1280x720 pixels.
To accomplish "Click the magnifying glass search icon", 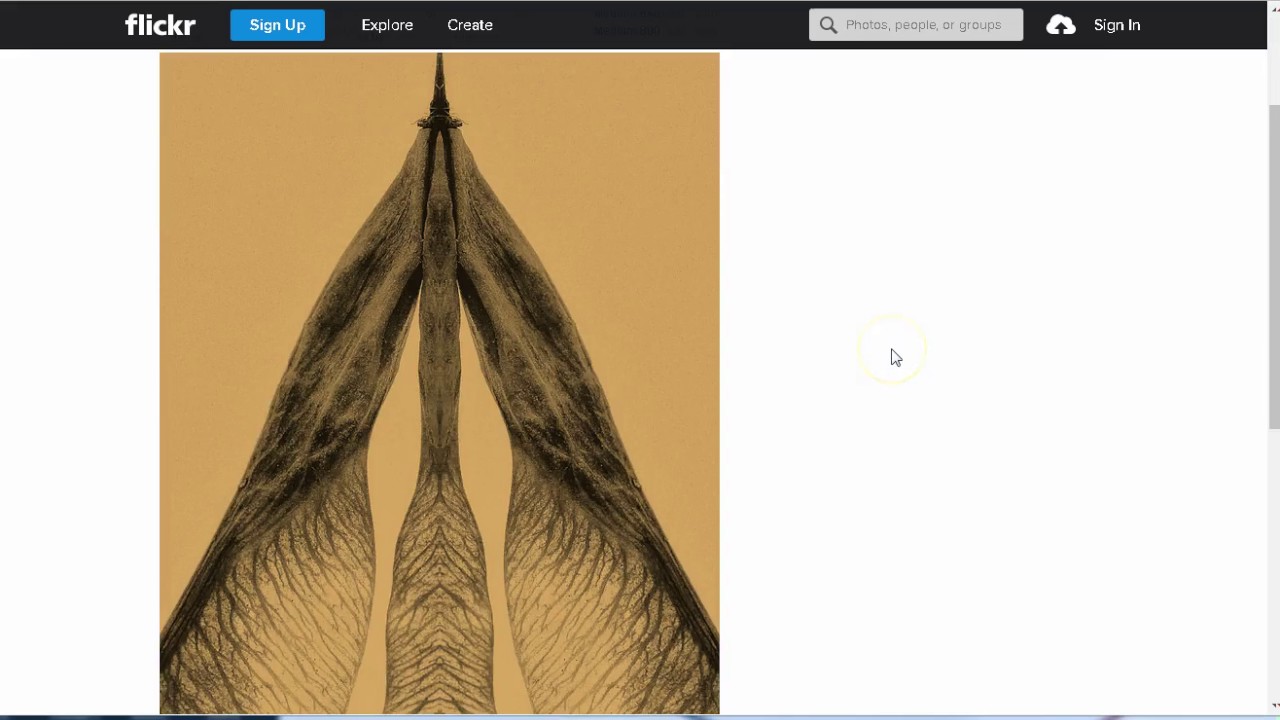I will (828, 25).
